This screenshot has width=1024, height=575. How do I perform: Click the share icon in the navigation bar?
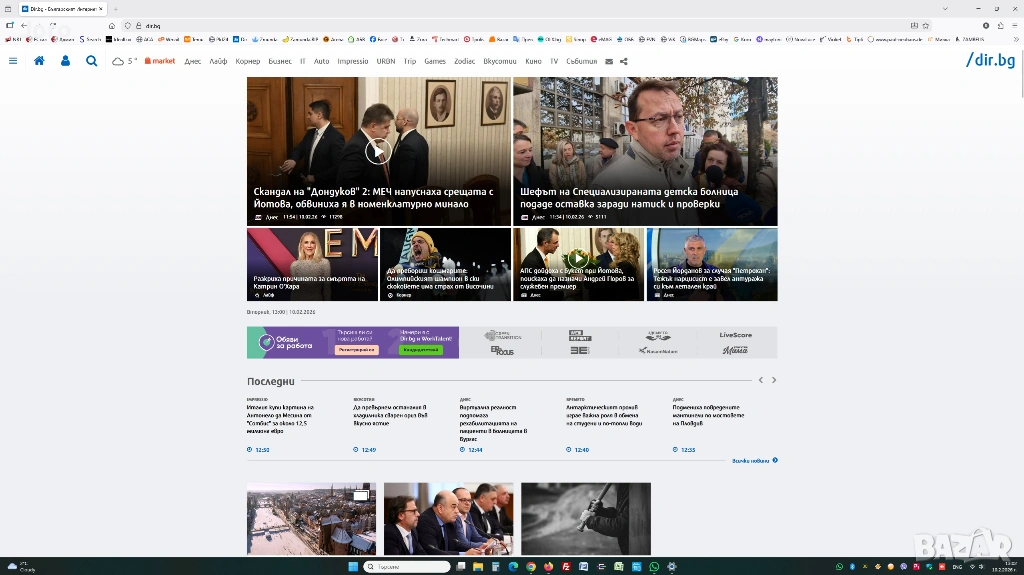(x=624, y=61)
